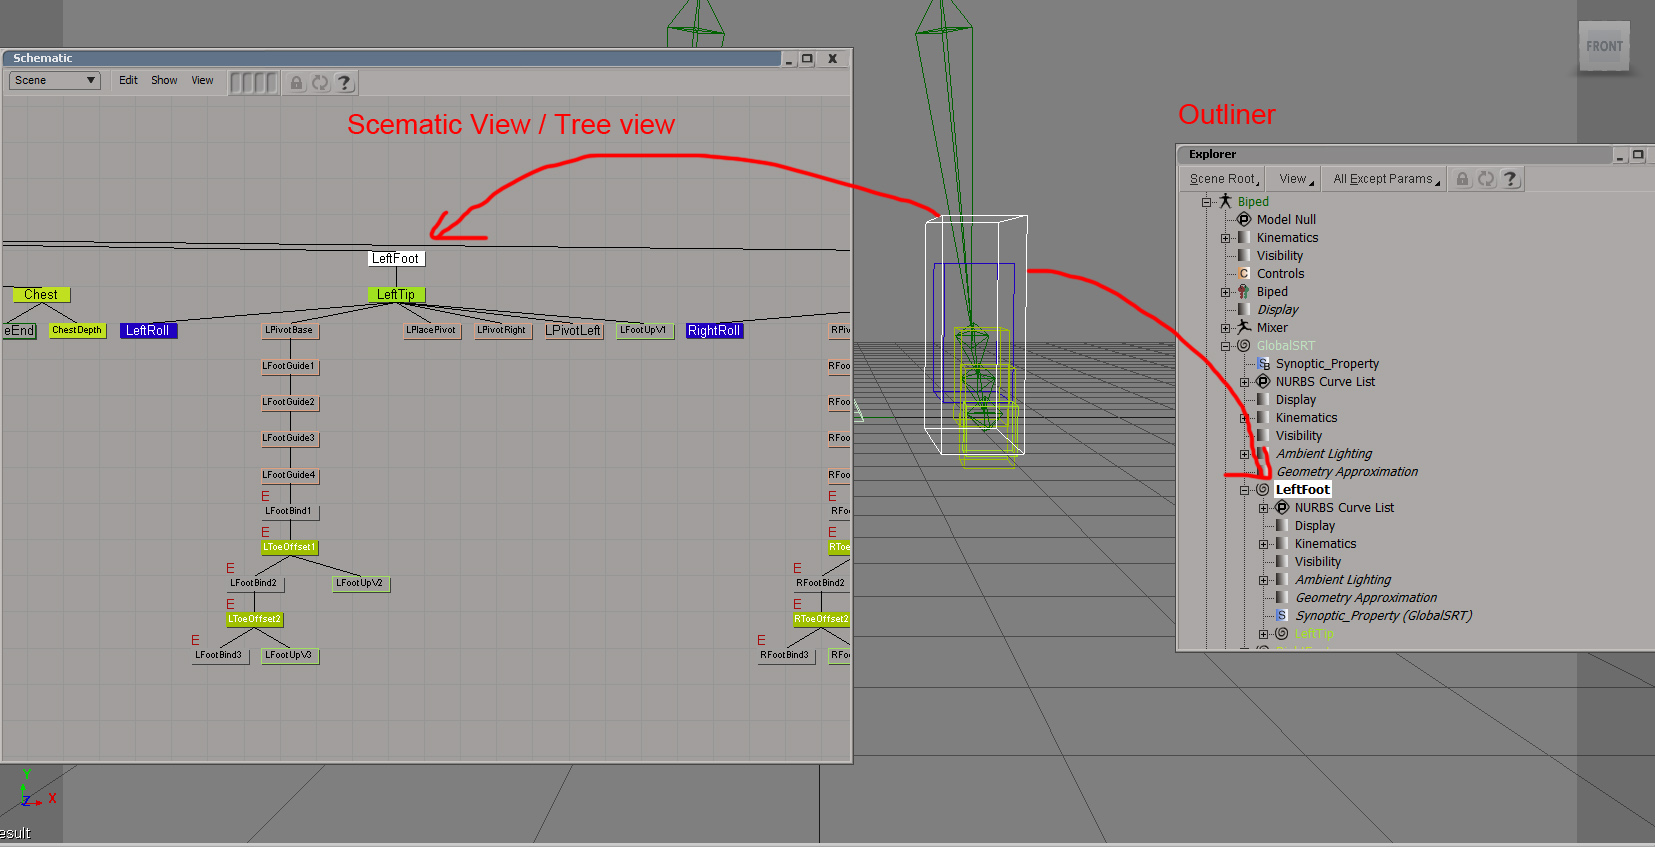This screenshot has width=1655, height=847.
Task: Expand the Mixer node in Explorer
Action: click(x=1226, y=328)
